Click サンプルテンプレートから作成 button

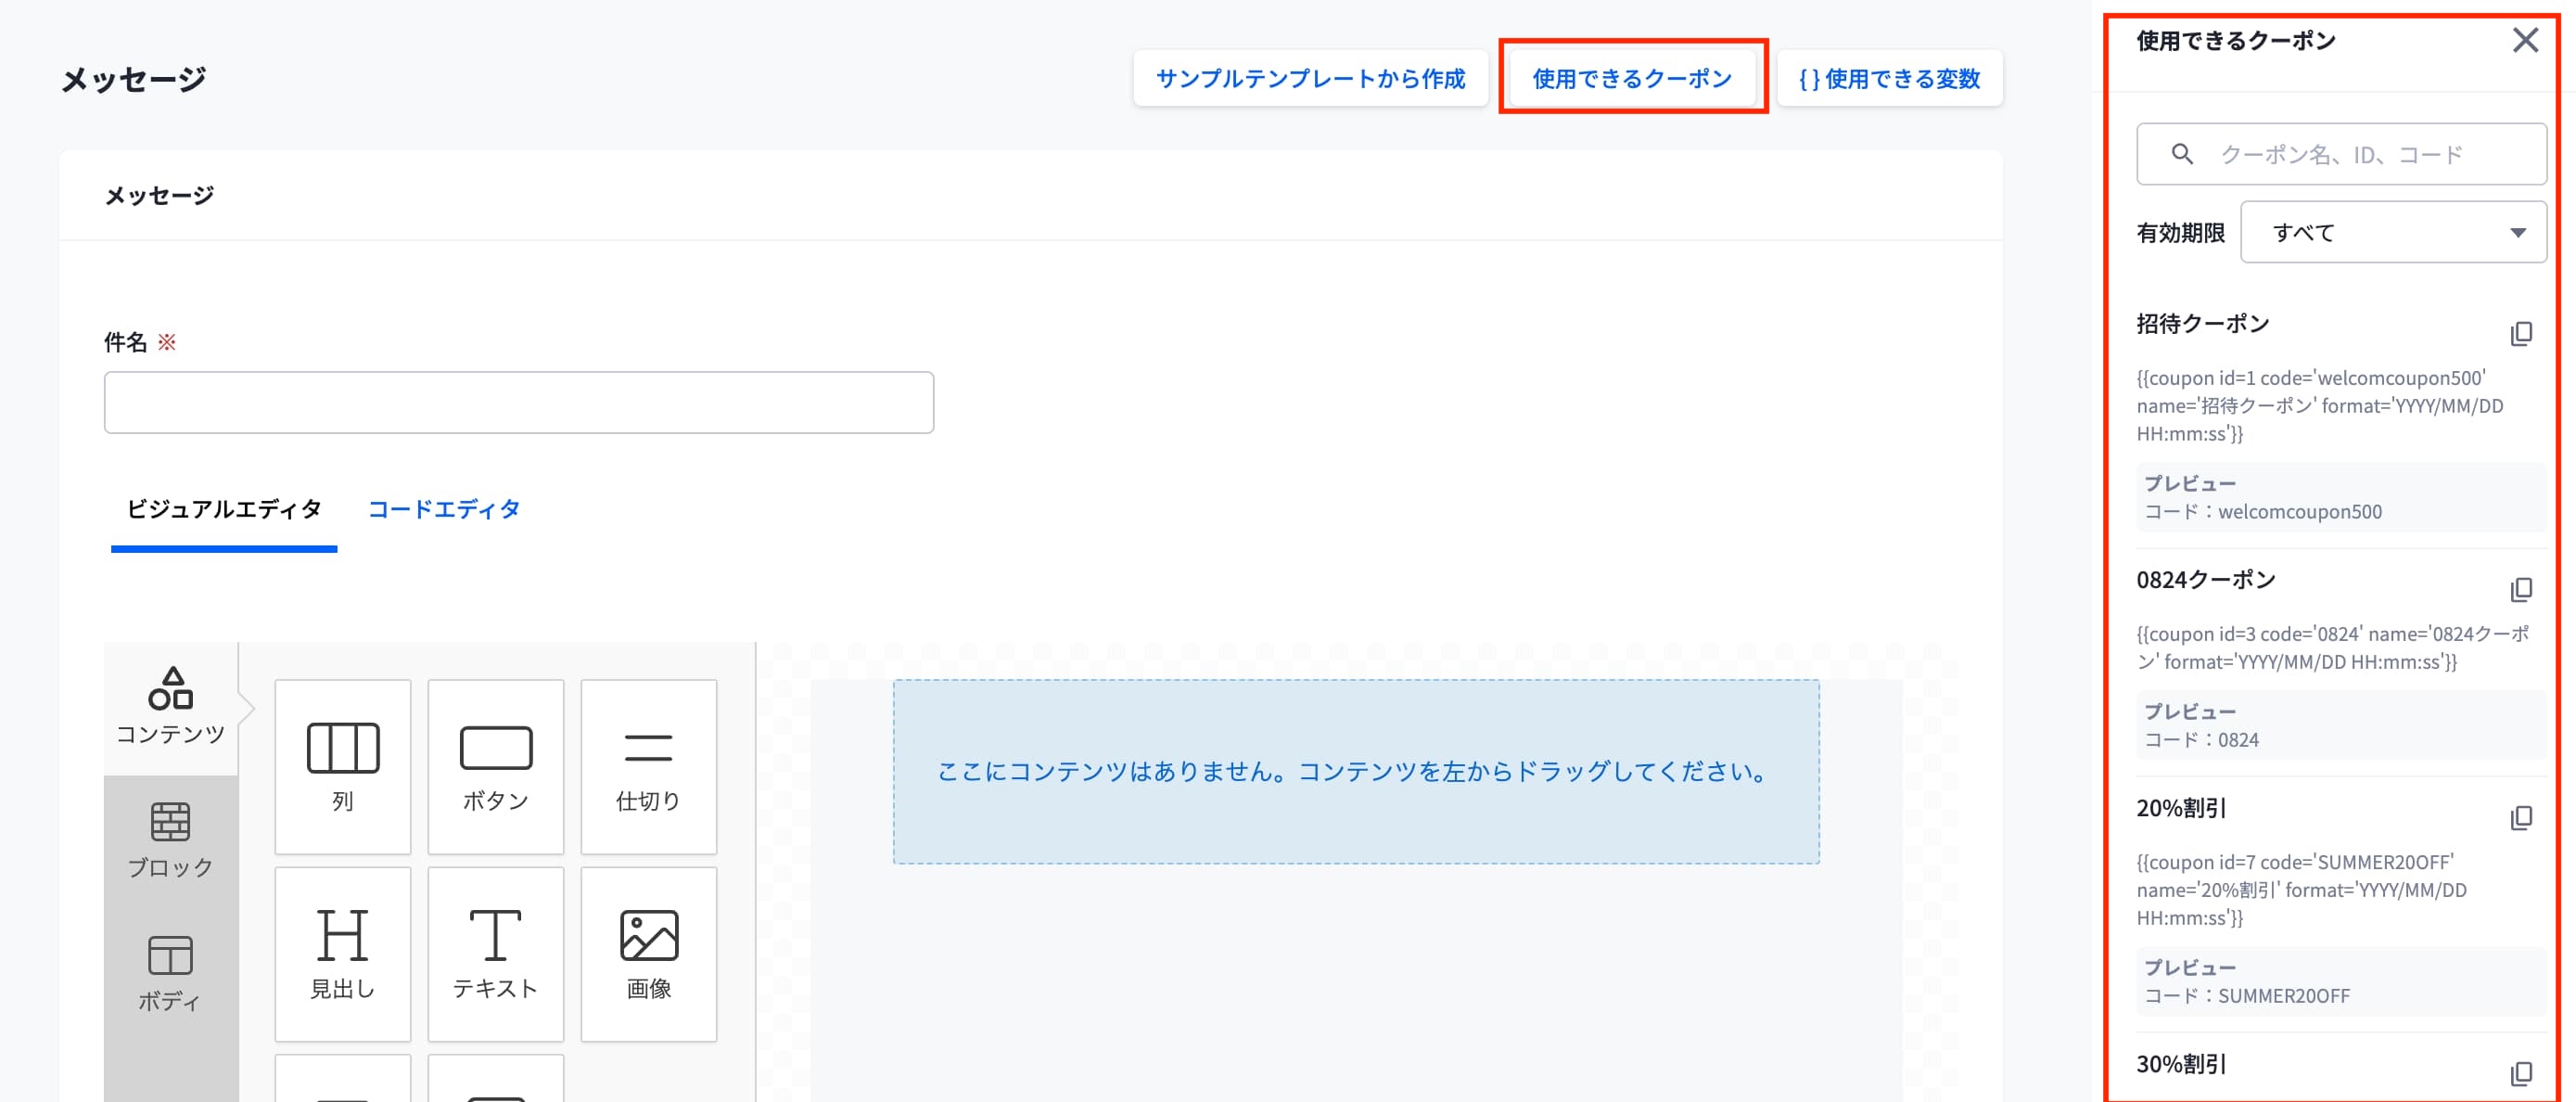tap(1311, 78)
